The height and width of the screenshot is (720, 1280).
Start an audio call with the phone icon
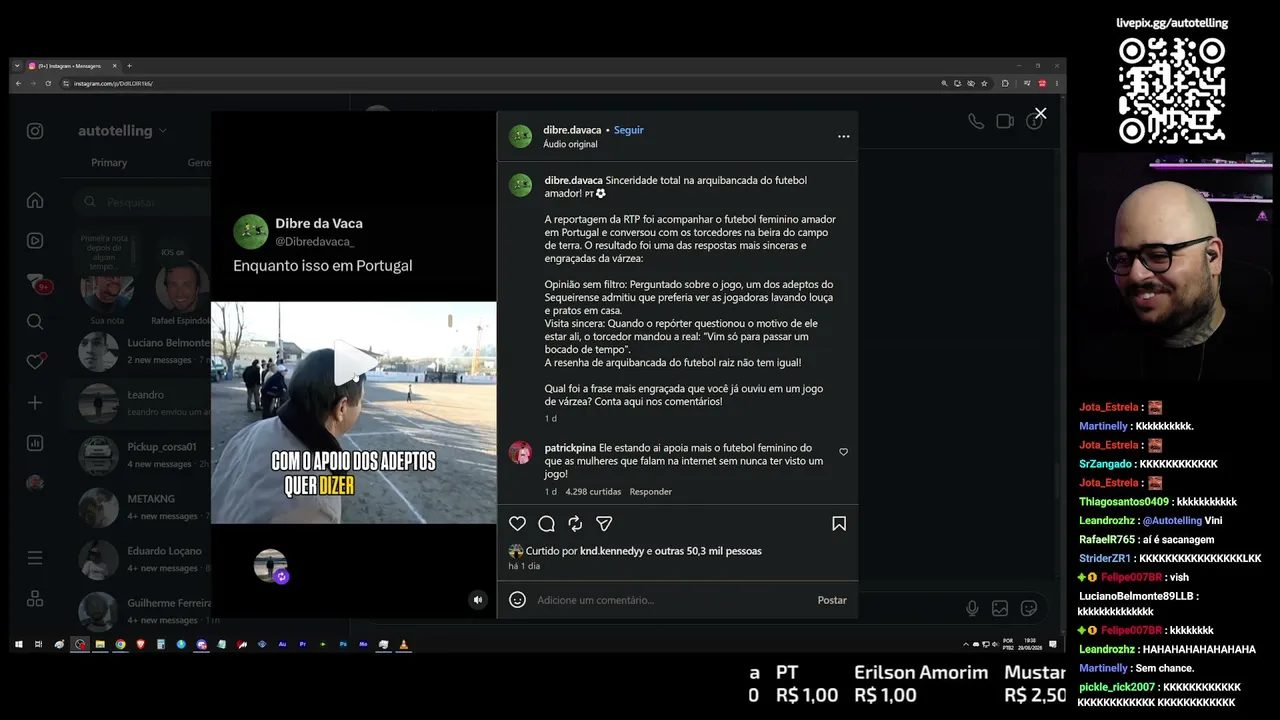pyautogui.click(x=976, y=121)
